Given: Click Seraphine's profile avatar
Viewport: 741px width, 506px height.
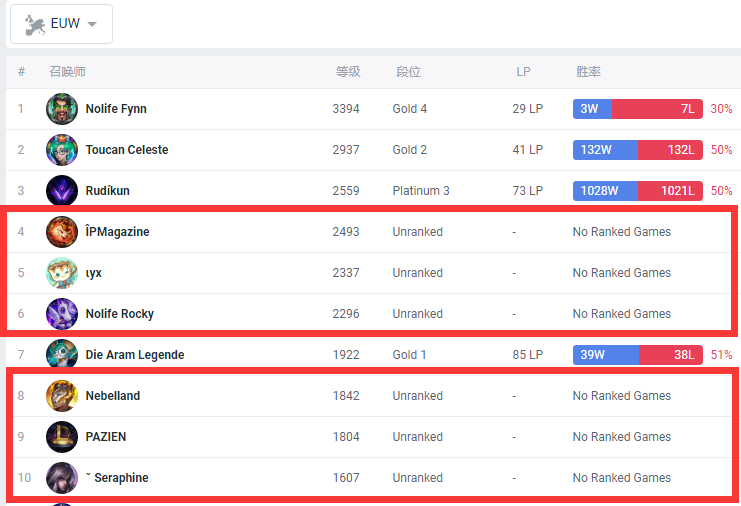Looking at the screenshot, I should (62, 478).
